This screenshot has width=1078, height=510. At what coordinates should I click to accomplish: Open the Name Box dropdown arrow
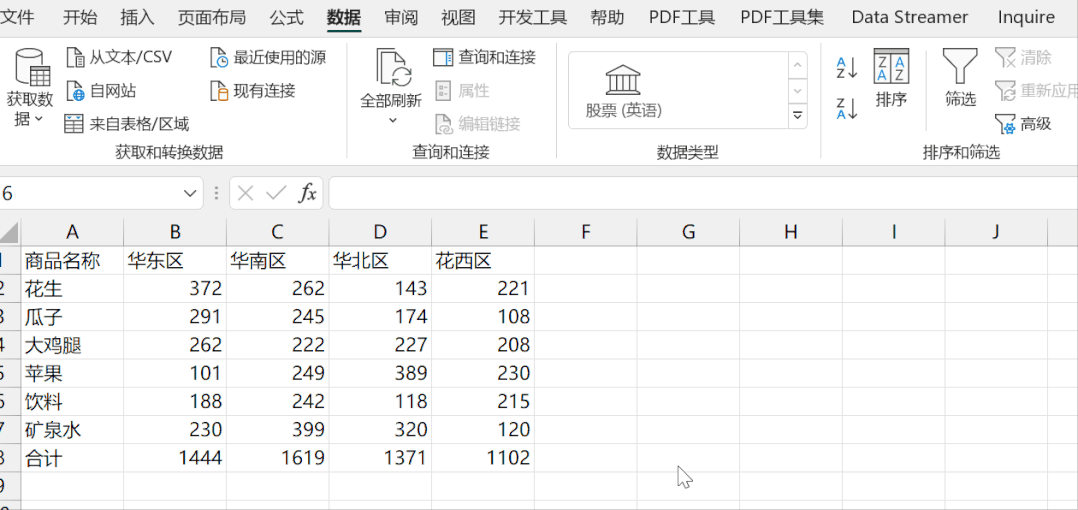(x=190, y=194)
